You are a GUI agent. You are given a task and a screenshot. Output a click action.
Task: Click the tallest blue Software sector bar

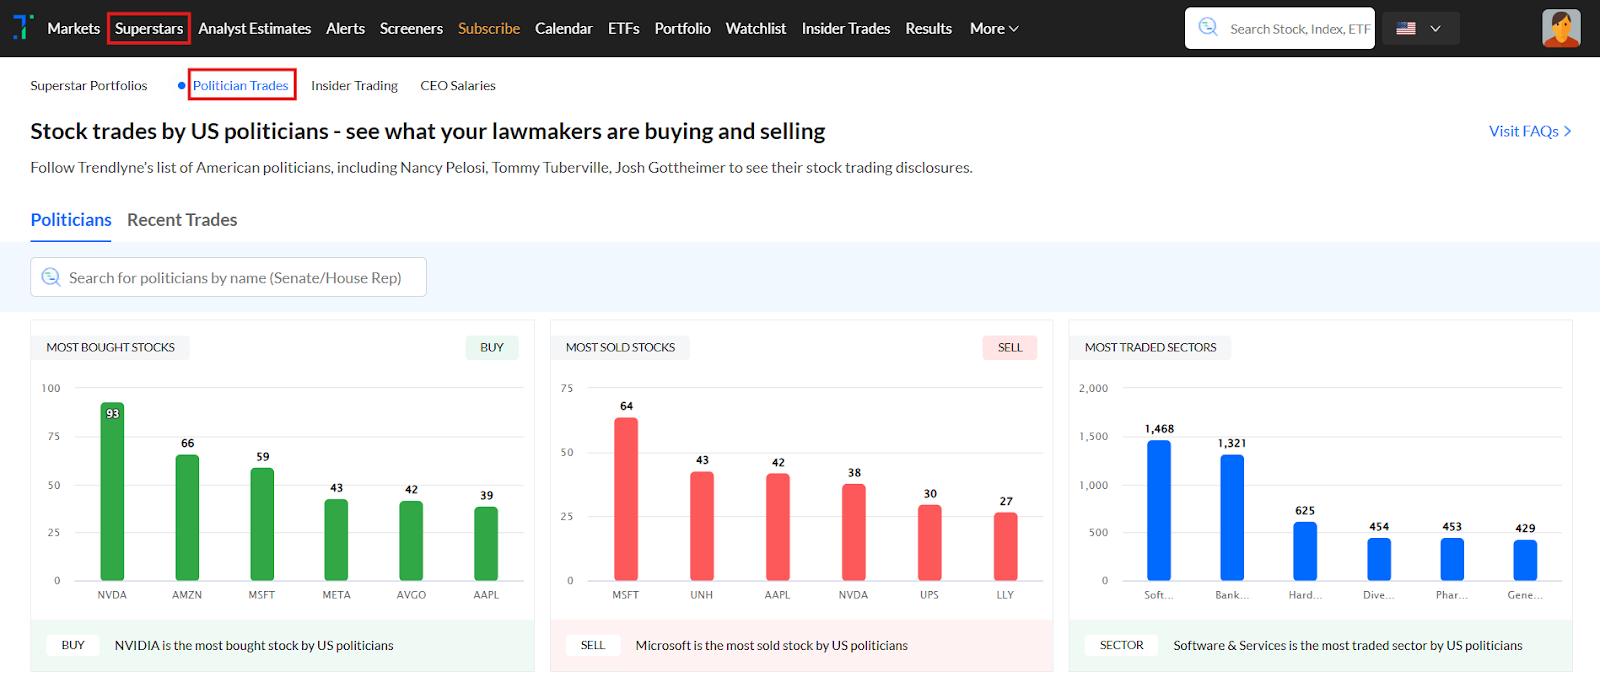[x=1159, y=510]
